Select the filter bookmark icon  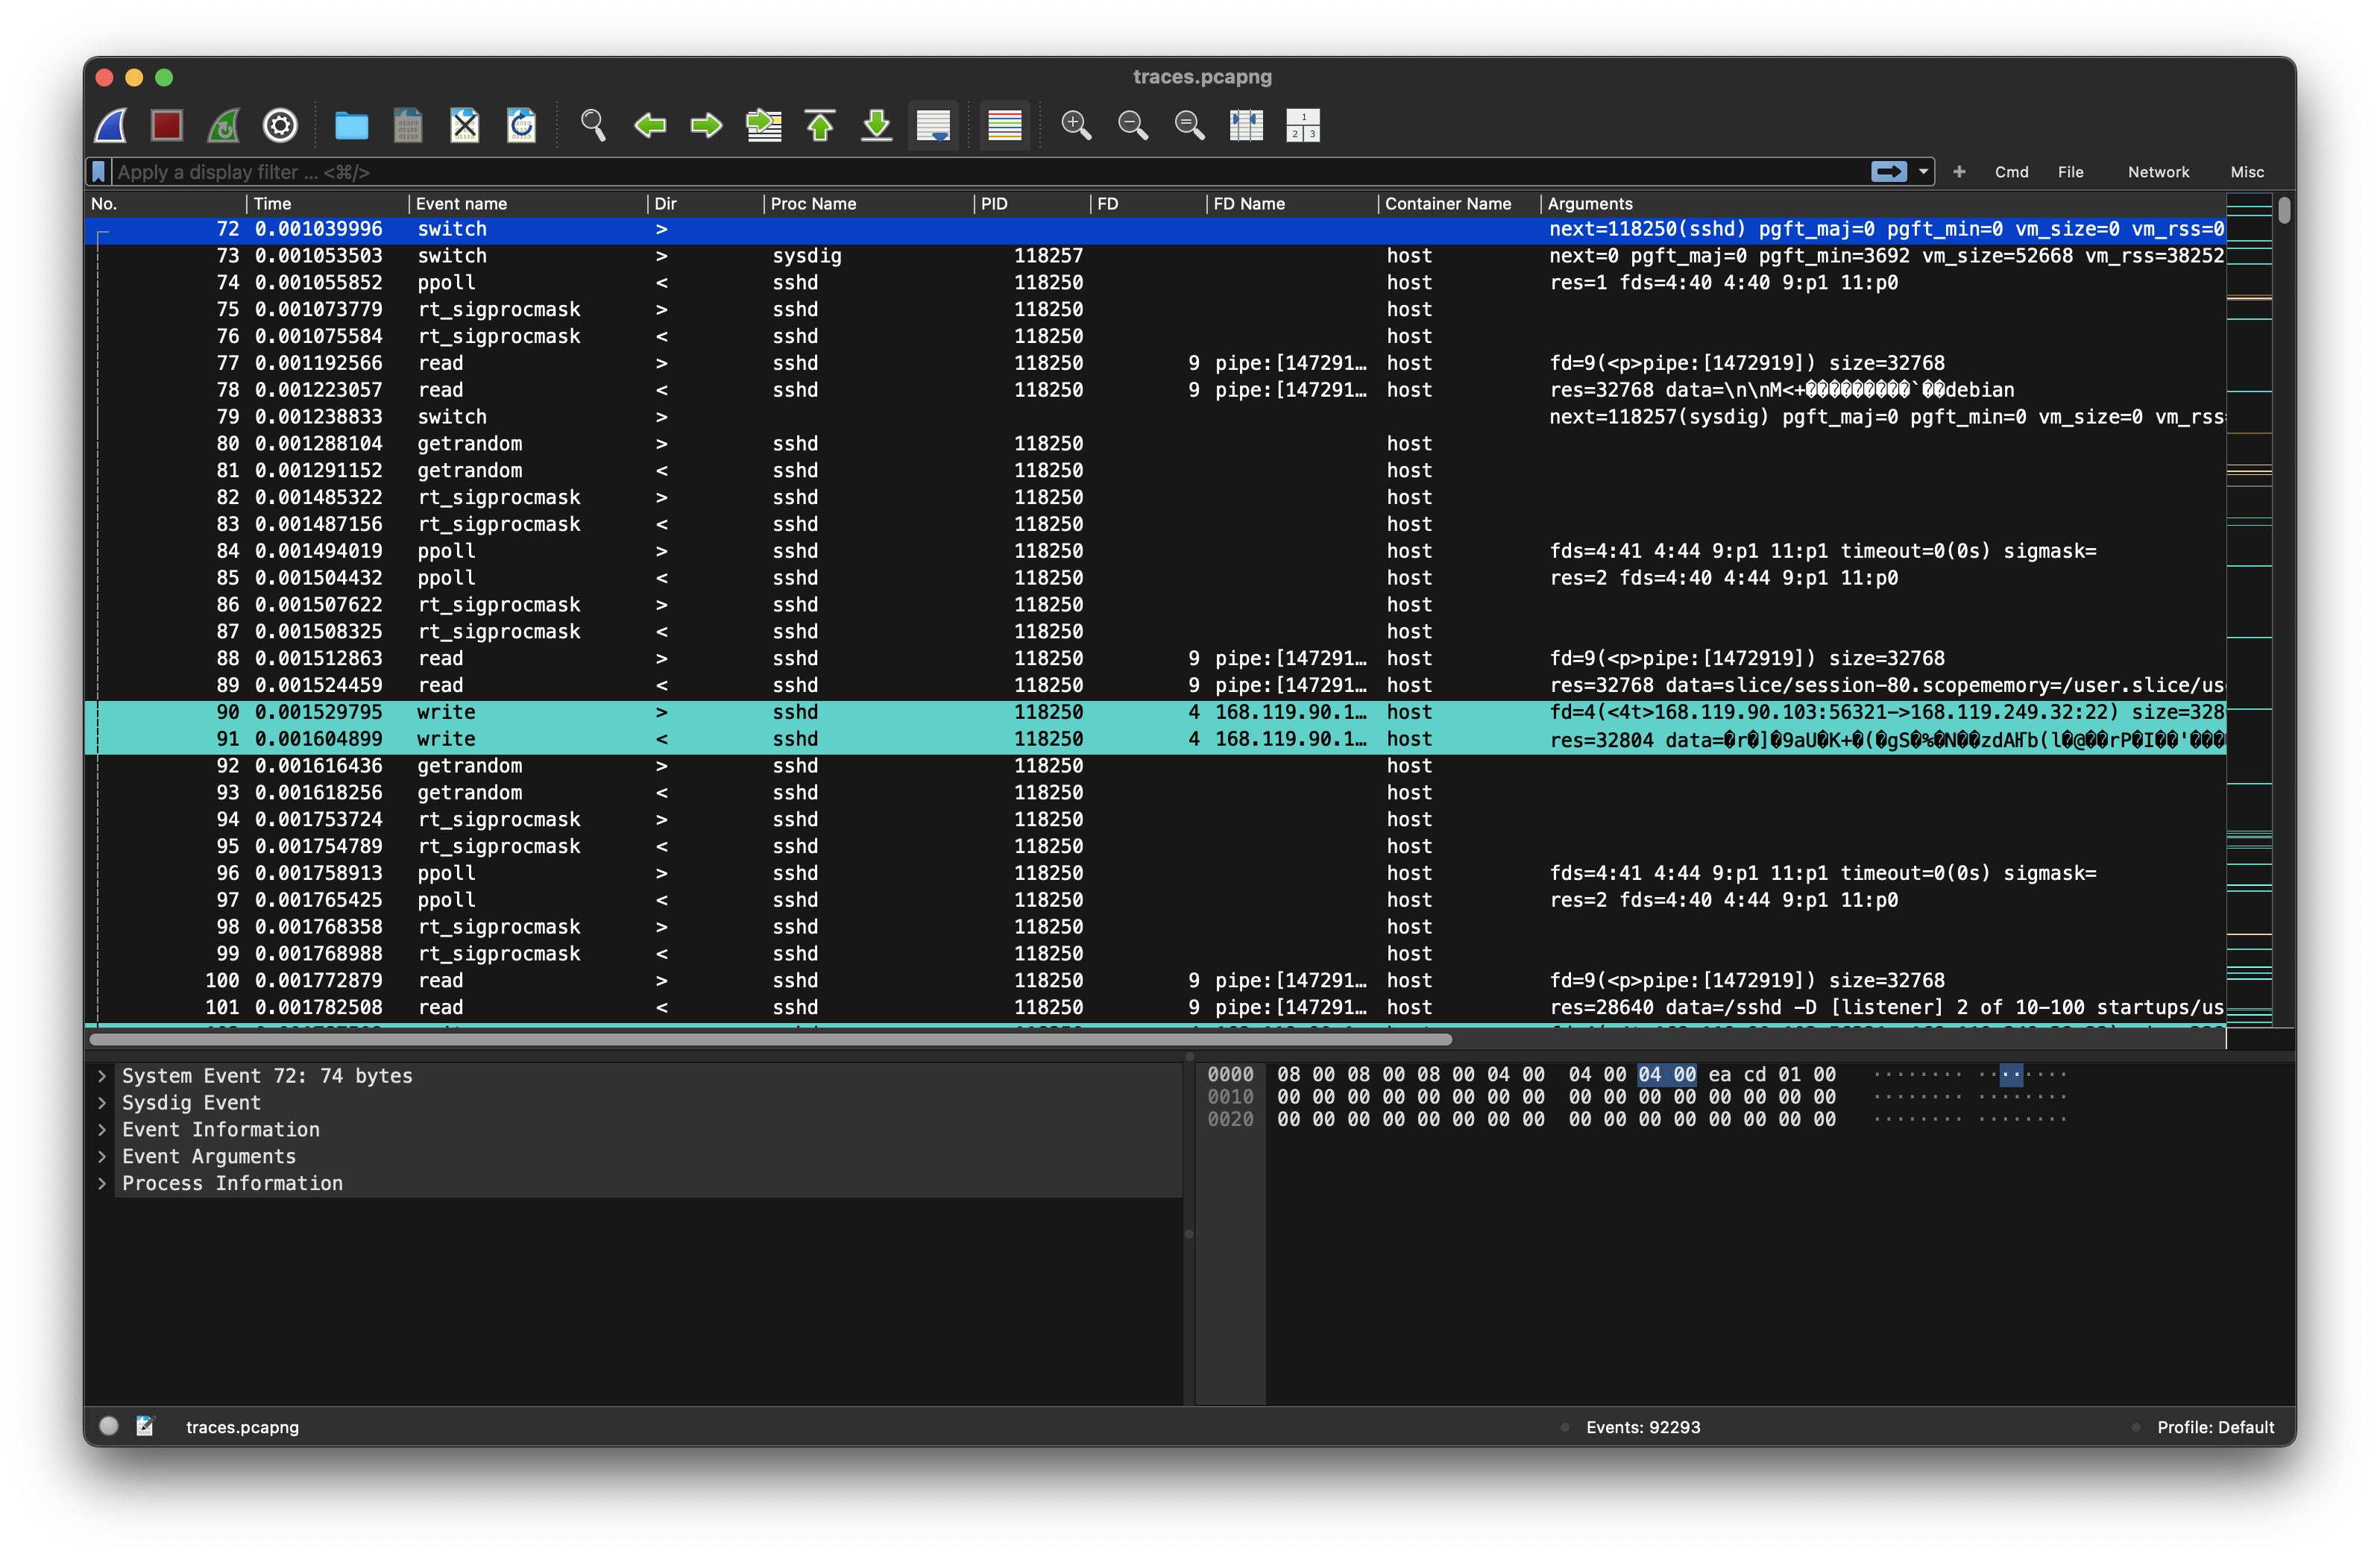[98, 171]
